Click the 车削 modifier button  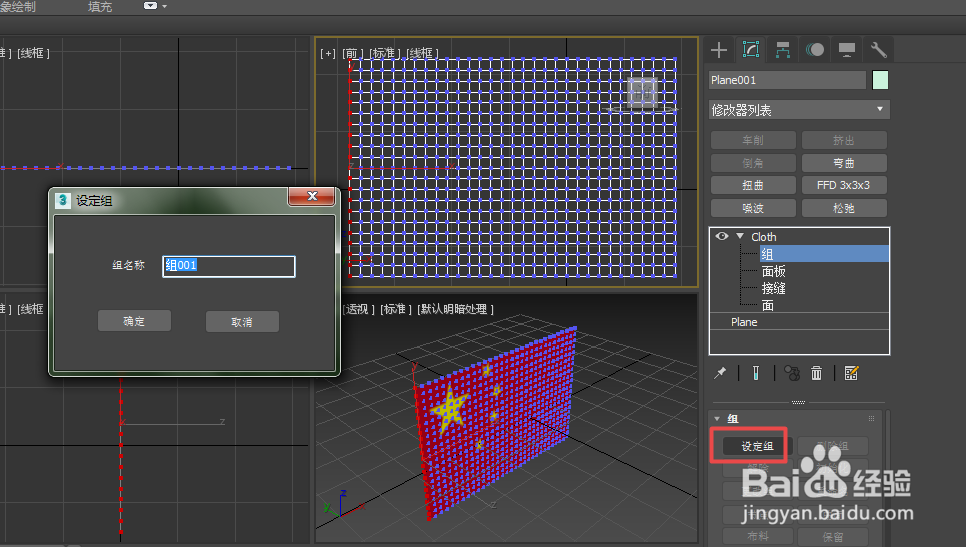coord(753,140)
